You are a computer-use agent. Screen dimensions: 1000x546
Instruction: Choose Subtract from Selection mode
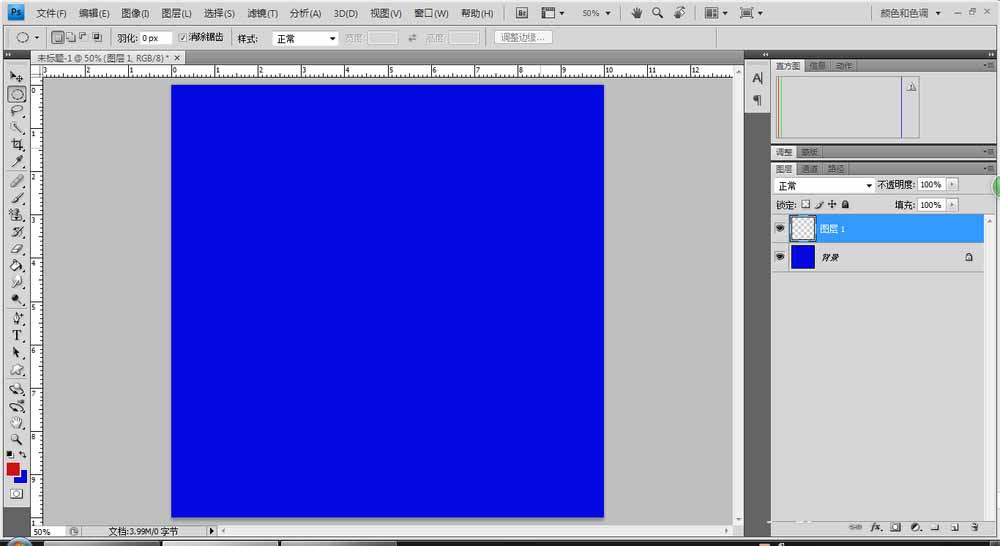tap(83, 38)
